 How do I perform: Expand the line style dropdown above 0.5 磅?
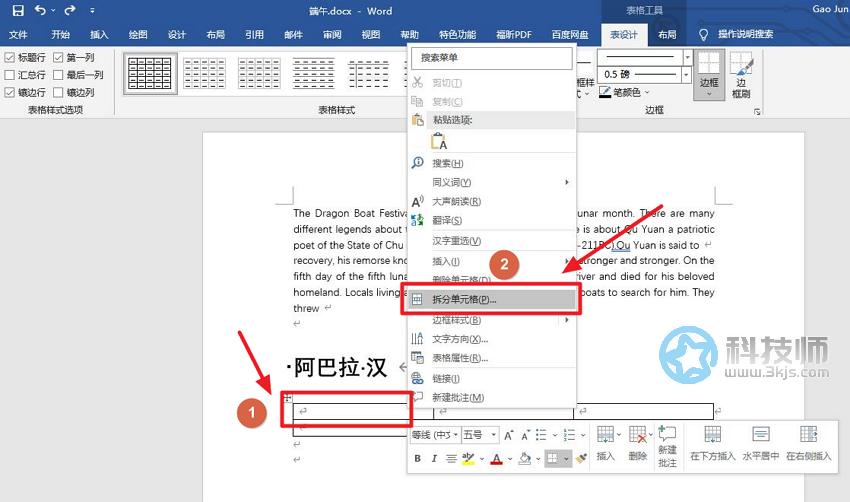coord(687,56)
